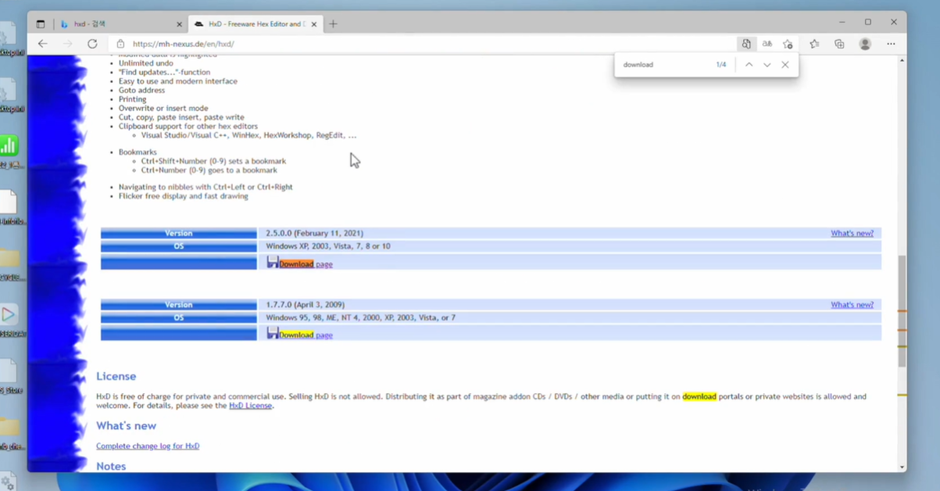This screenshot has width=940, height=491.
Task: Click the page vertical scrollbar thumb
Action: pos(902,311)
